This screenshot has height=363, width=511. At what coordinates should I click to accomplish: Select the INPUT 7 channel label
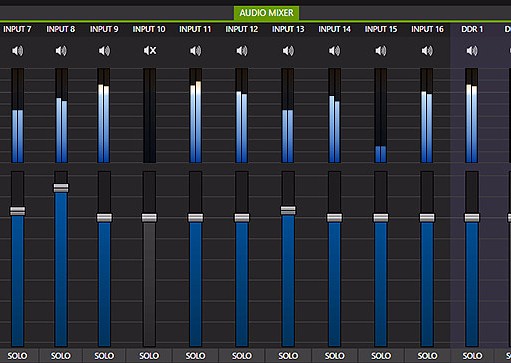pyautogui.click(x=17, y=29)
